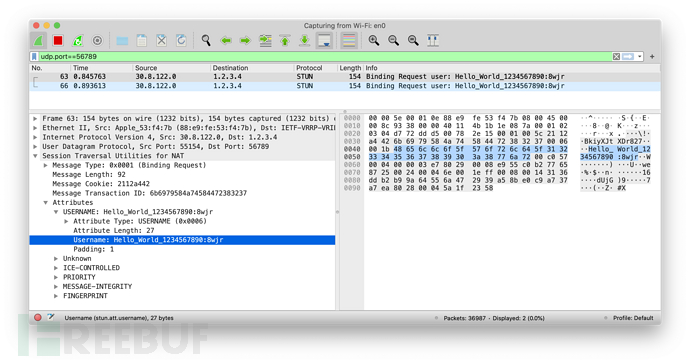Image resolution: width=690 pixels, height=363 pixels.
Task: Expand the PRIORITY attribute
Action: point(56,277)
